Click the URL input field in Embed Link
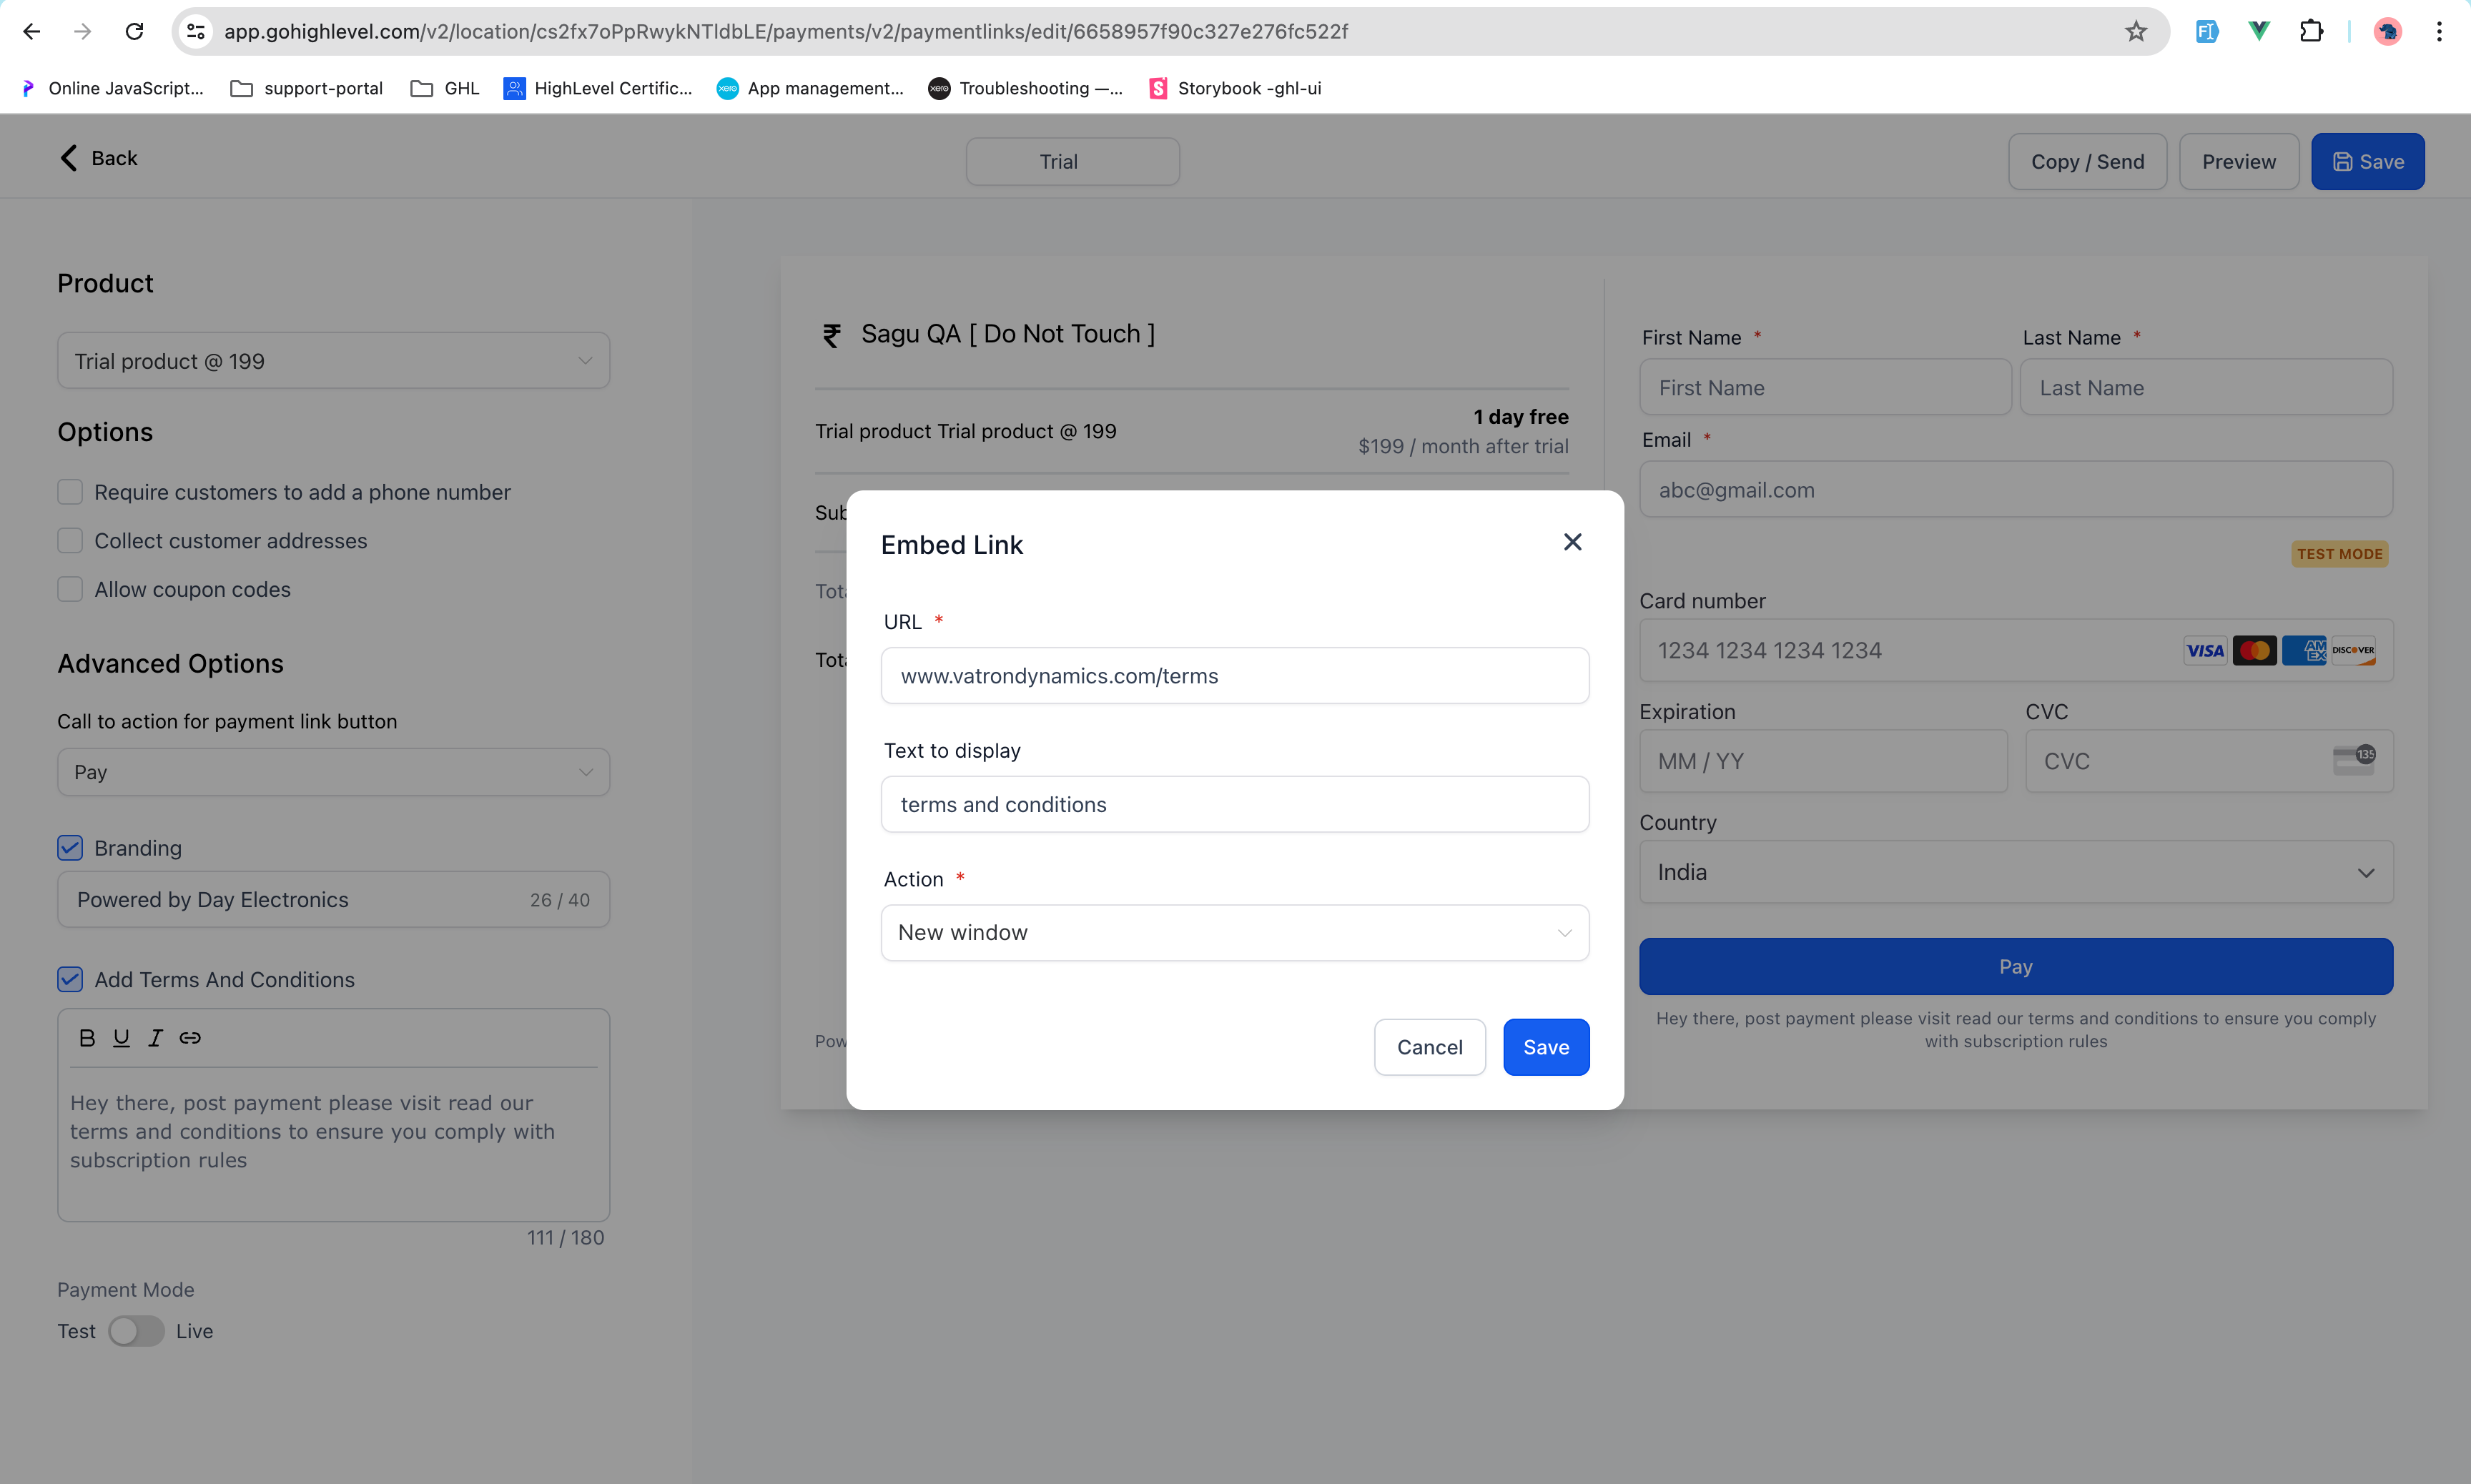The width and height of the screenshot is (2471, 1484). click(1235, 674)
